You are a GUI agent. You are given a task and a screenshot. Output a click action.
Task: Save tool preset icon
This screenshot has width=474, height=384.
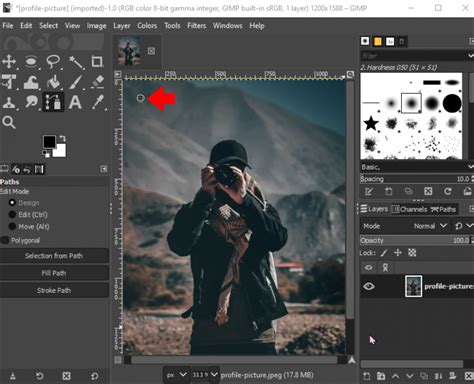pyautogui.click(x=13, y=376)
